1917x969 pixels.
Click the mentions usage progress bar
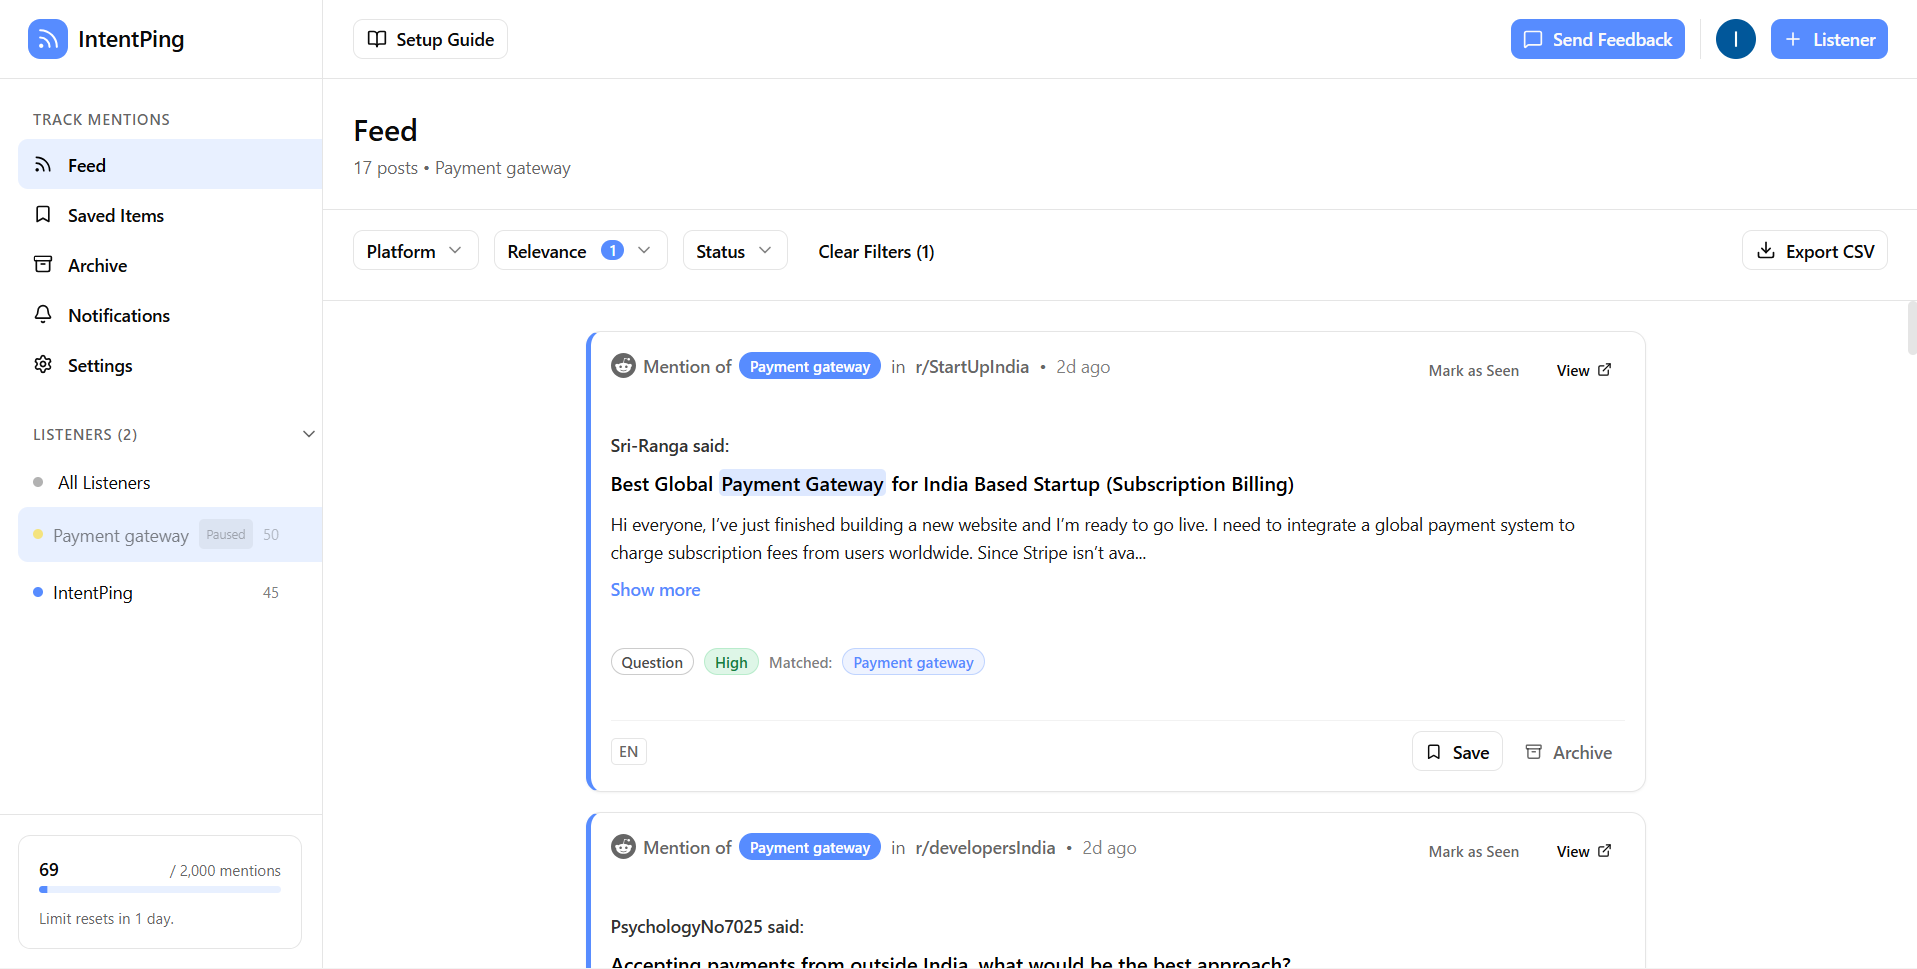click(160, 889)
